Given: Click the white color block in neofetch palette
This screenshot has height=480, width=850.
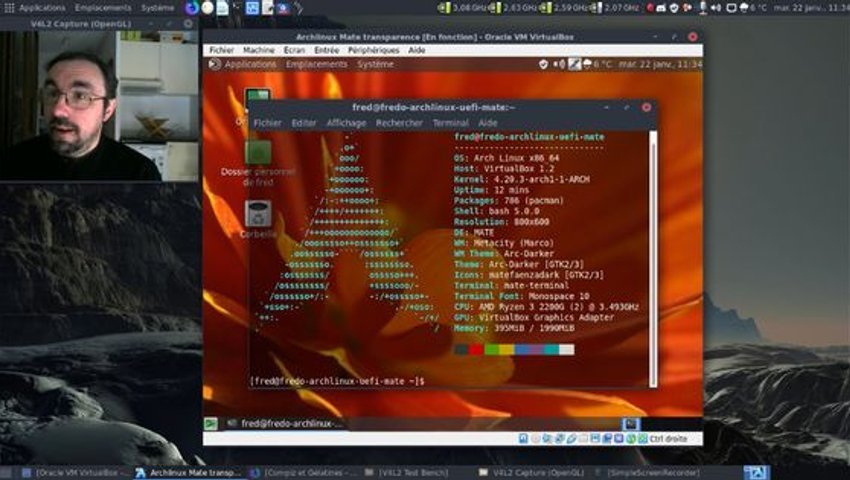Looking at the screenshot, I should [x=566, y=350].
